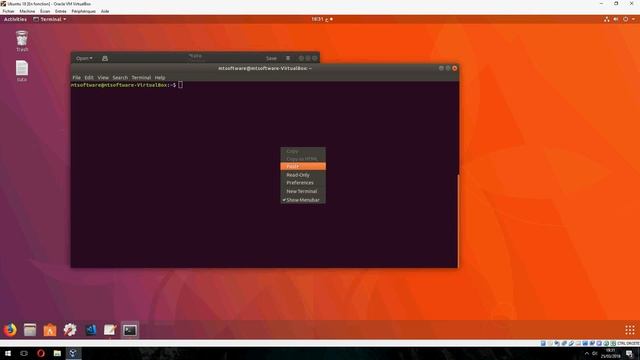Viewport: 640px width, 360px height.
Task: Open Firefox from the Ubuntu dock
Action: (x=10, y=329)
